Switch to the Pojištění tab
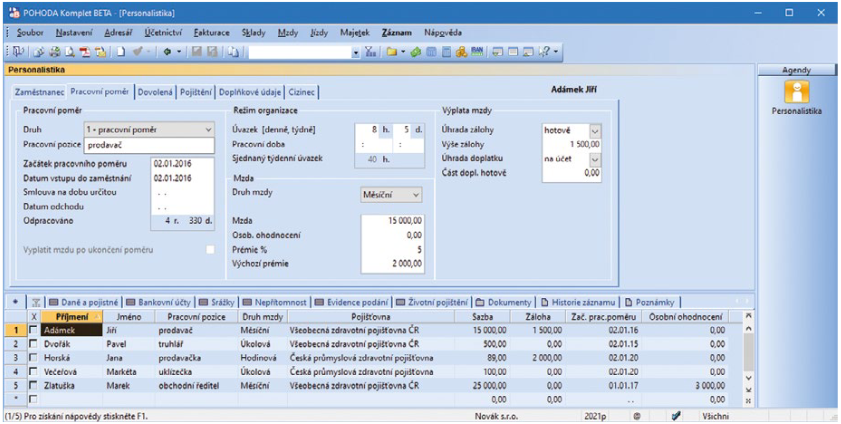Screen dimensions: 841x424 coord(196,91)
